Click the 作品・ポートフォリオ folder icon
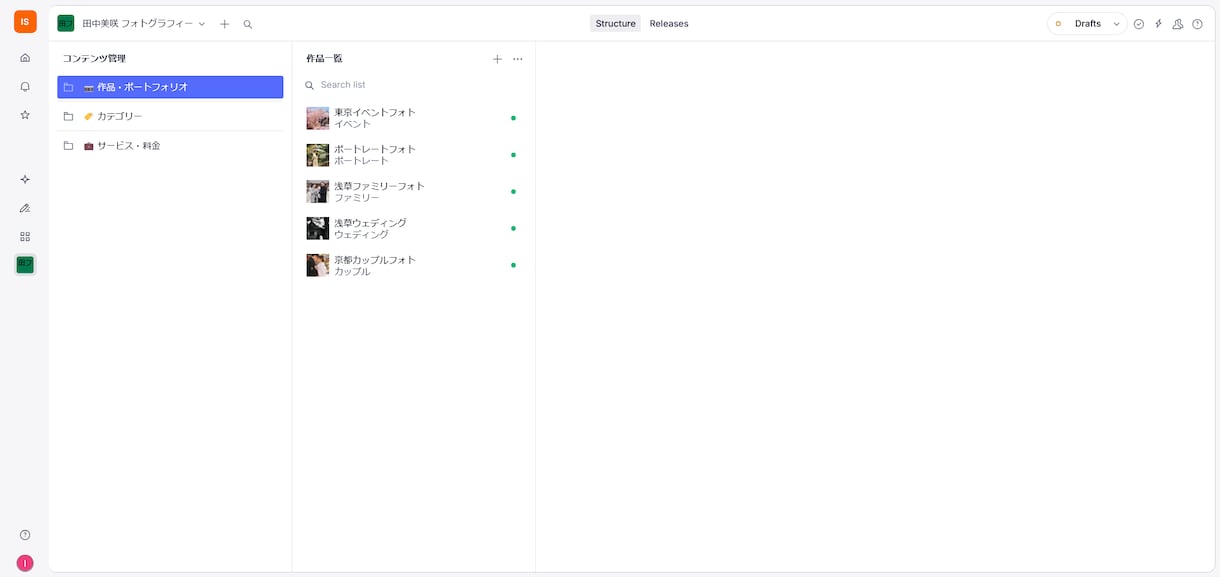The image size is (1220, 577). (x=69, y=87)
